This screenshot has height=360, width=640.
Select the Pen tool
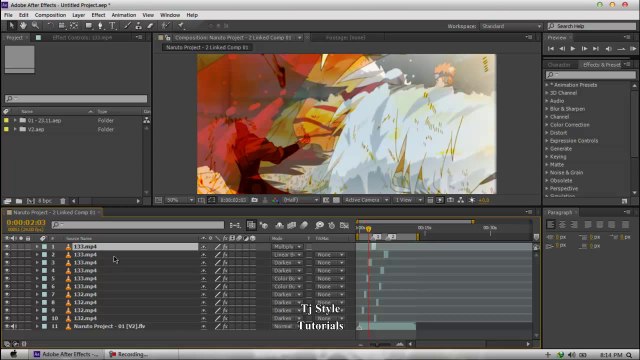point(100,26)
